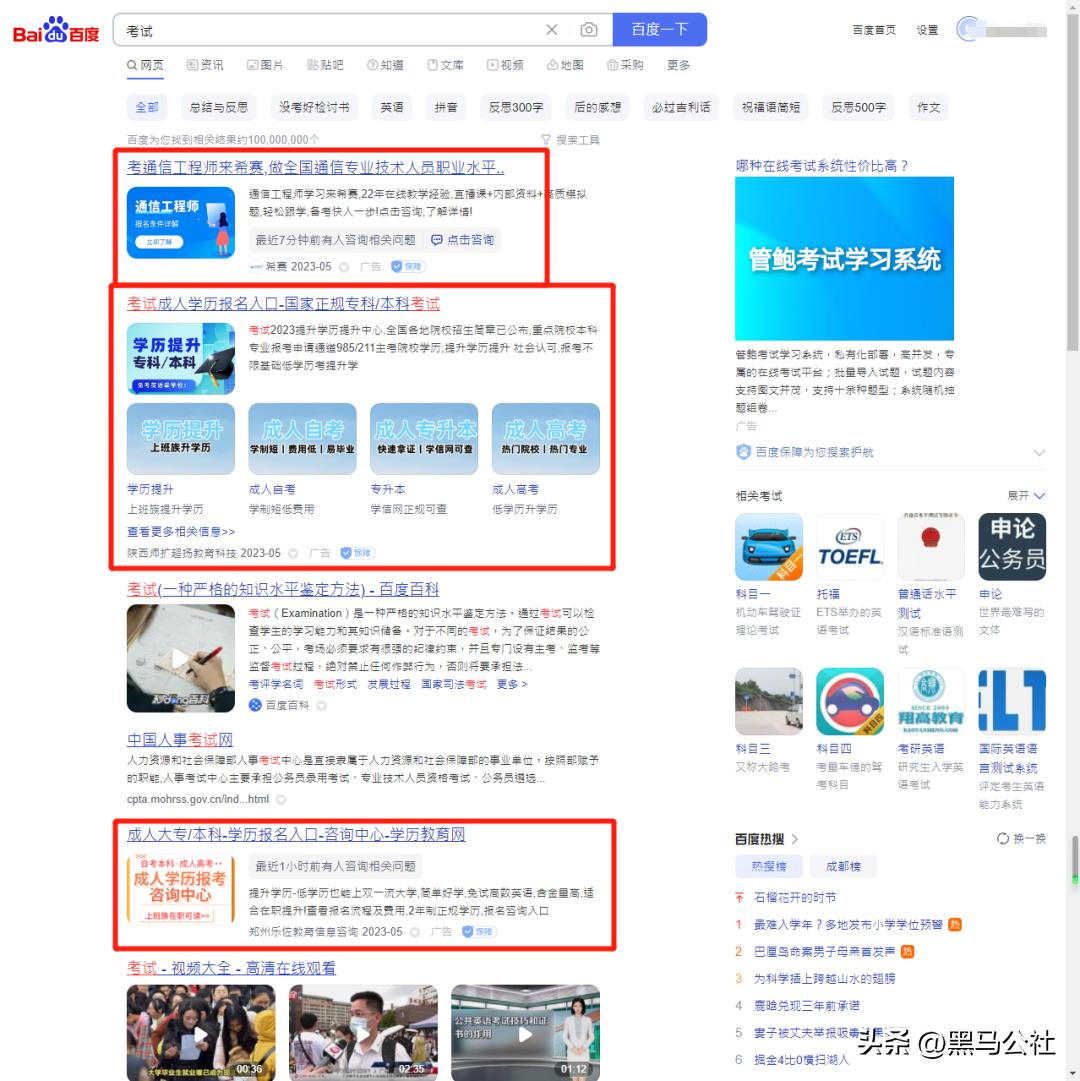Switch to the 视频 results tab

507,65
